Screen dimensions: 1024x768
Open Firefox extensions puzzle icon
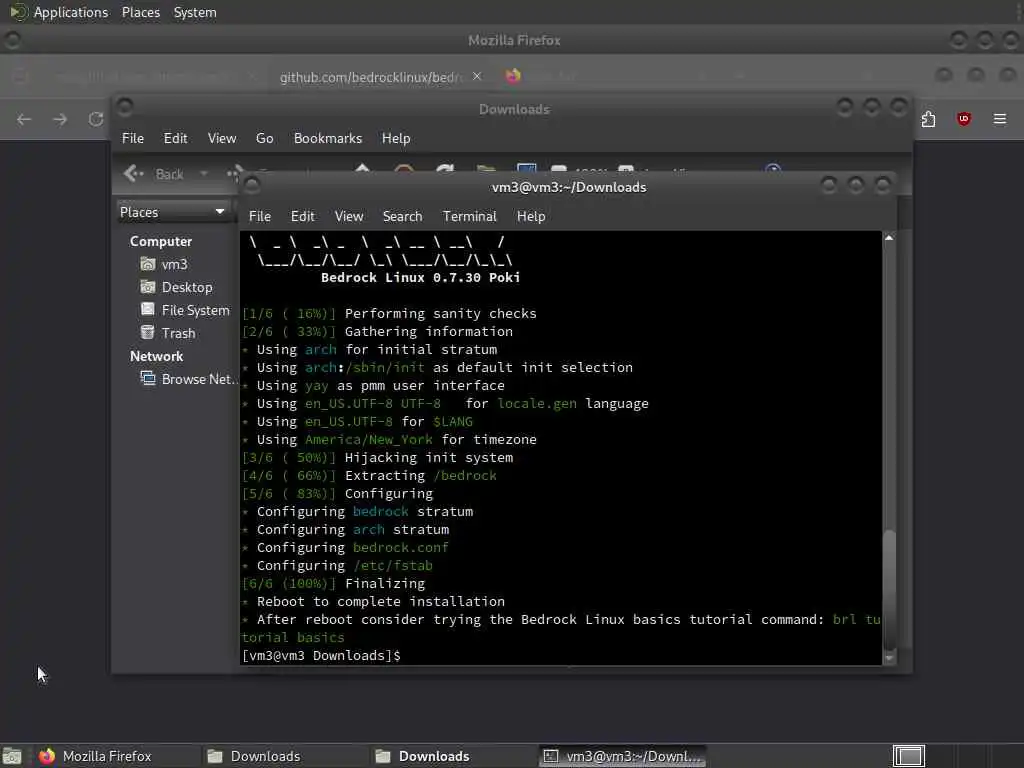click(928, 119)
